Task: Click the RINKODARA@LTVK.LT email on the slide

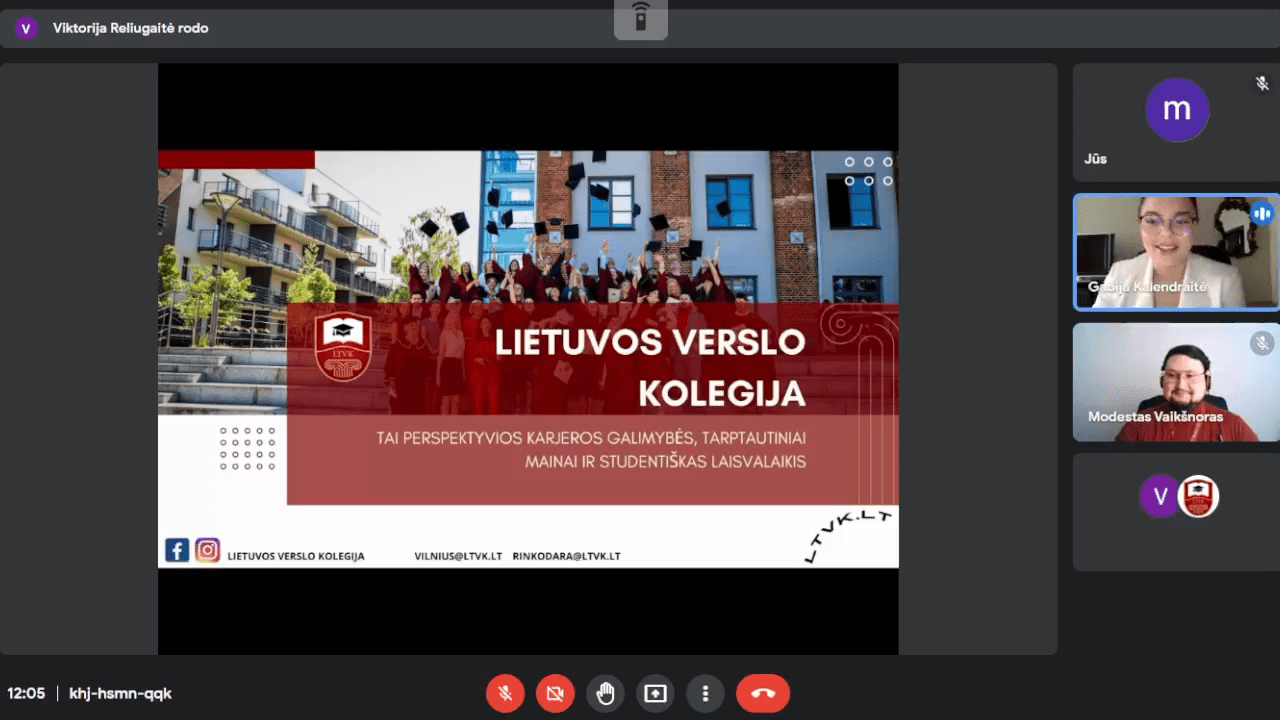Action: click(x=566, y=556)
